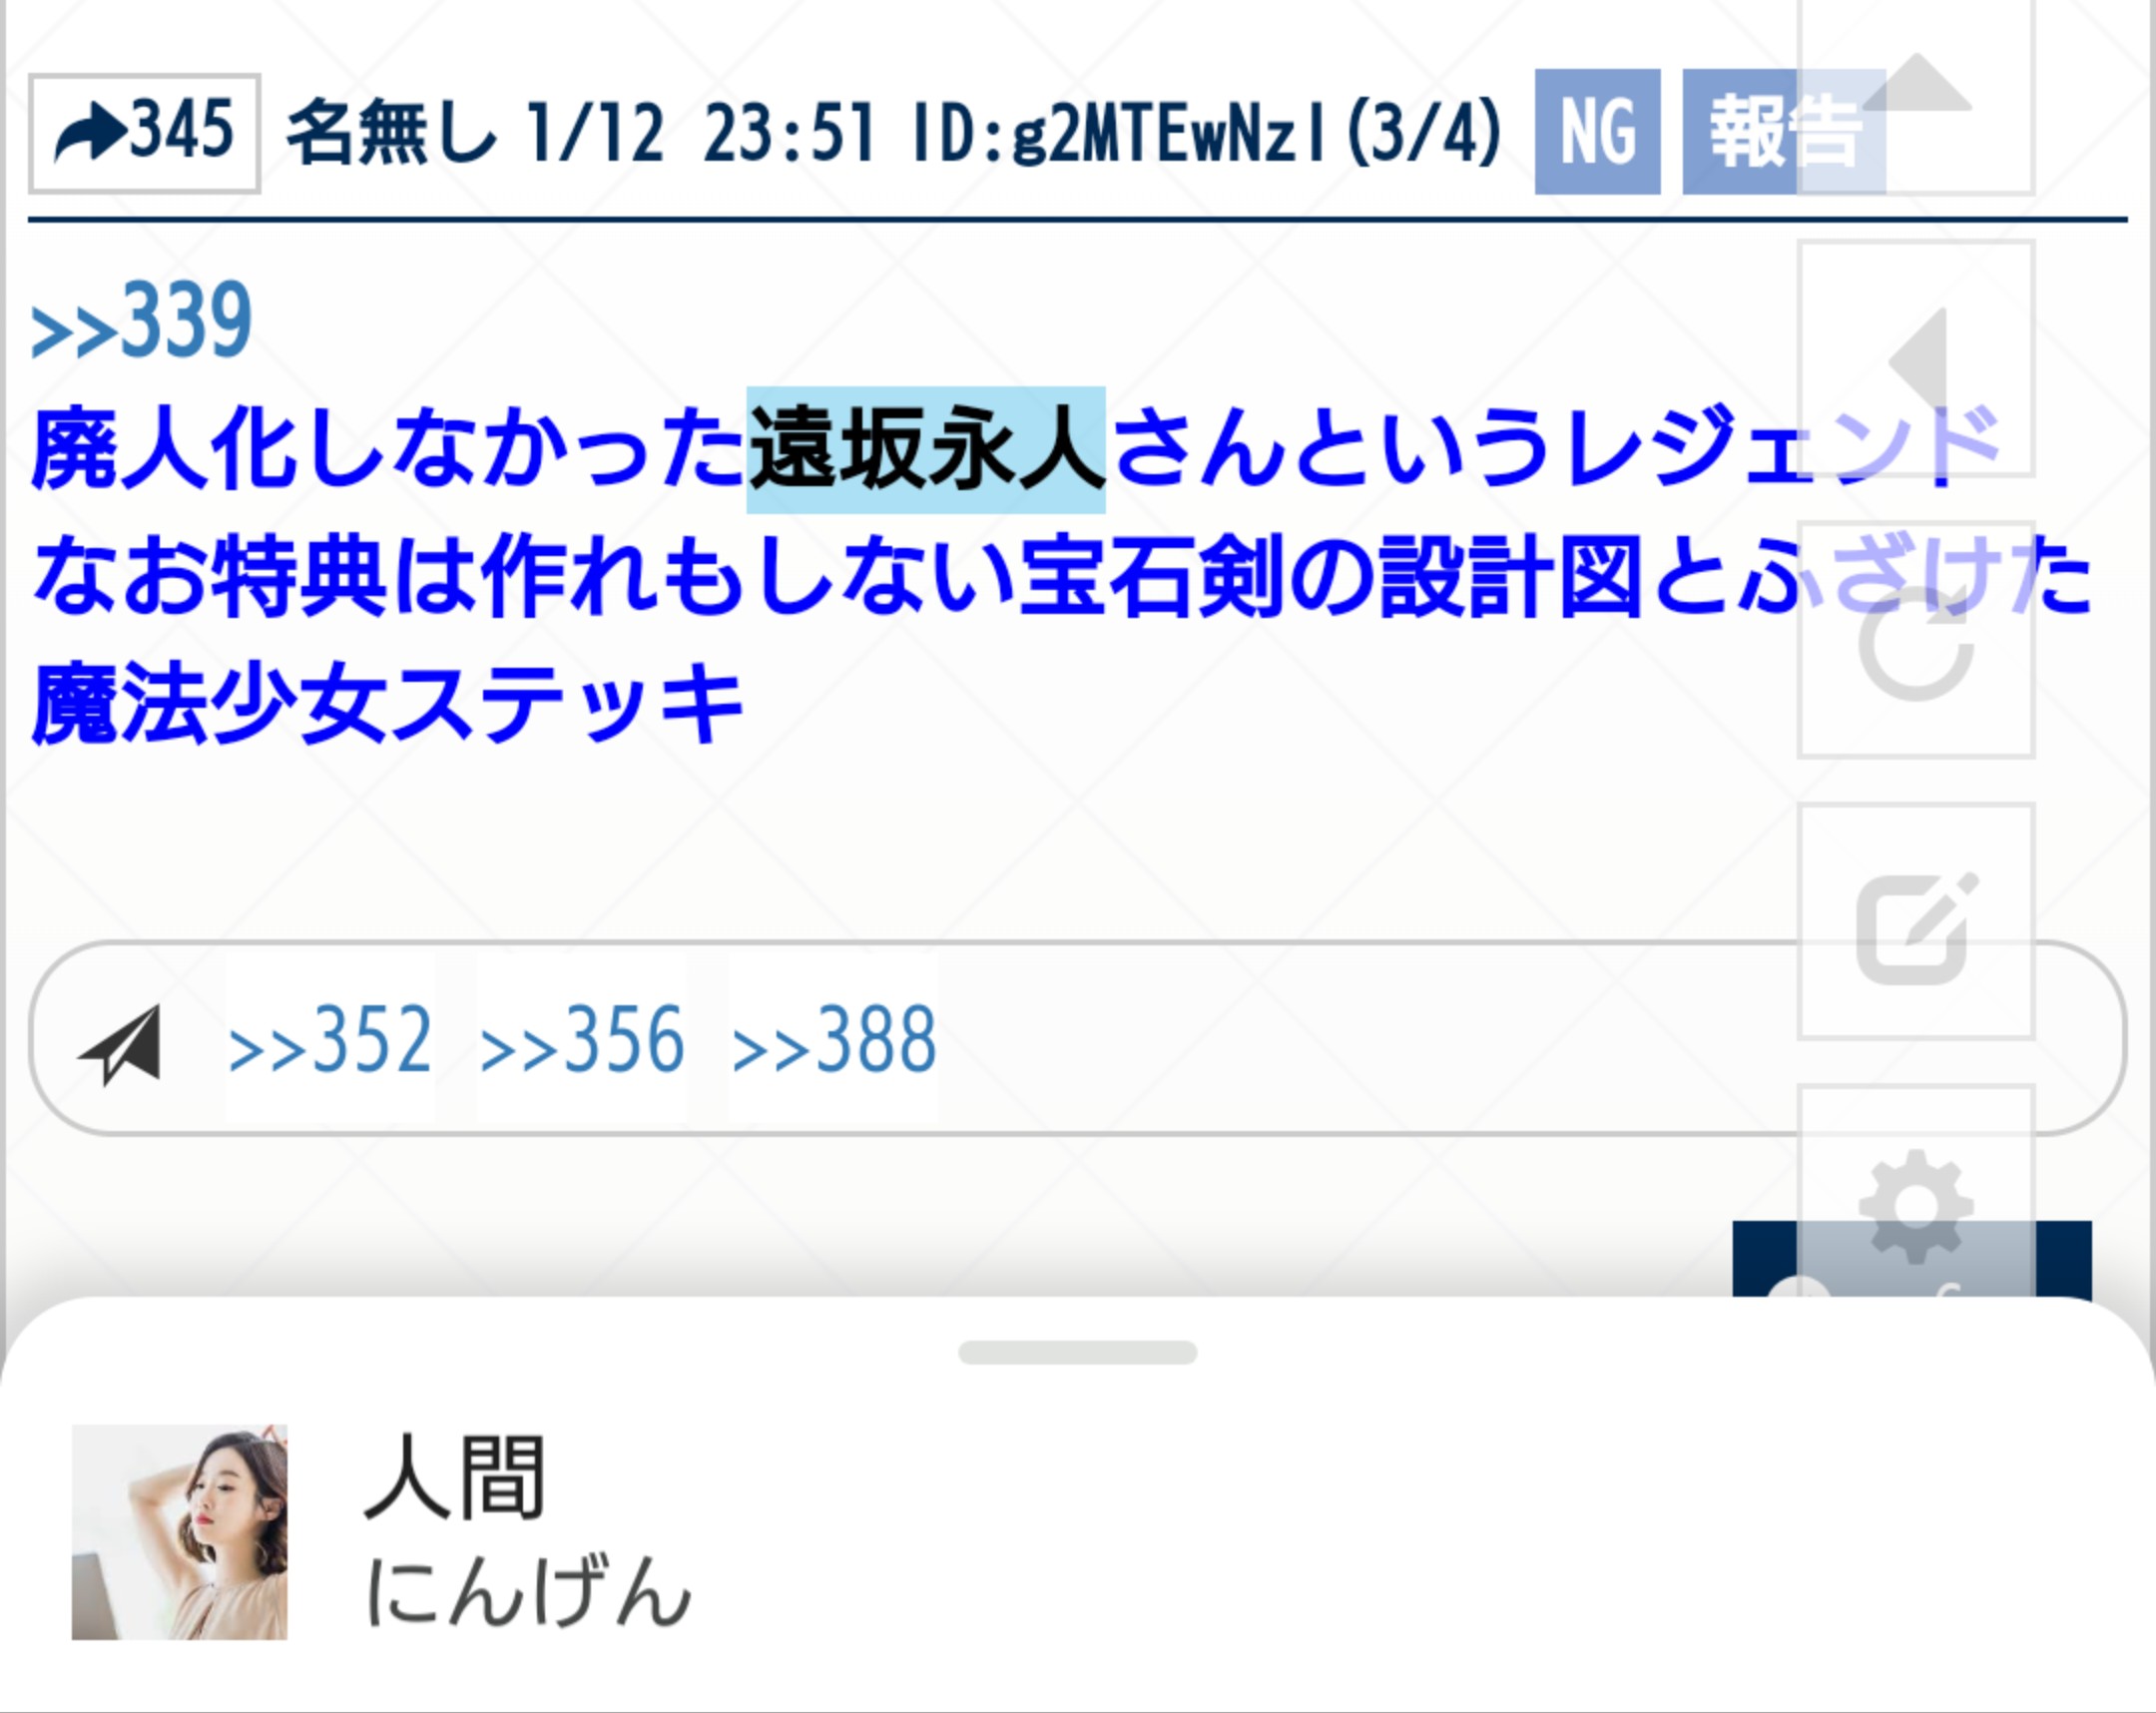The width and height of the screenshot is (2156, 1713).
Task: Click the paper plane replies icon
Action: click(x=120, y=1044)
